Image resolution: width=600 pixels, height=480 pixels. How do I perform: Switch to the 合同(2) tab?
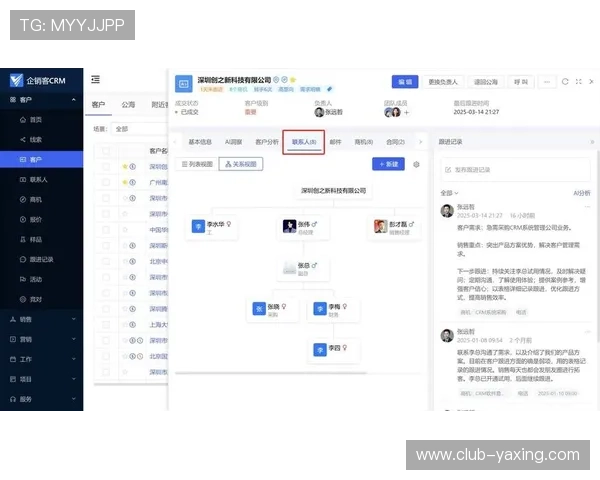(x=395, y=142)
